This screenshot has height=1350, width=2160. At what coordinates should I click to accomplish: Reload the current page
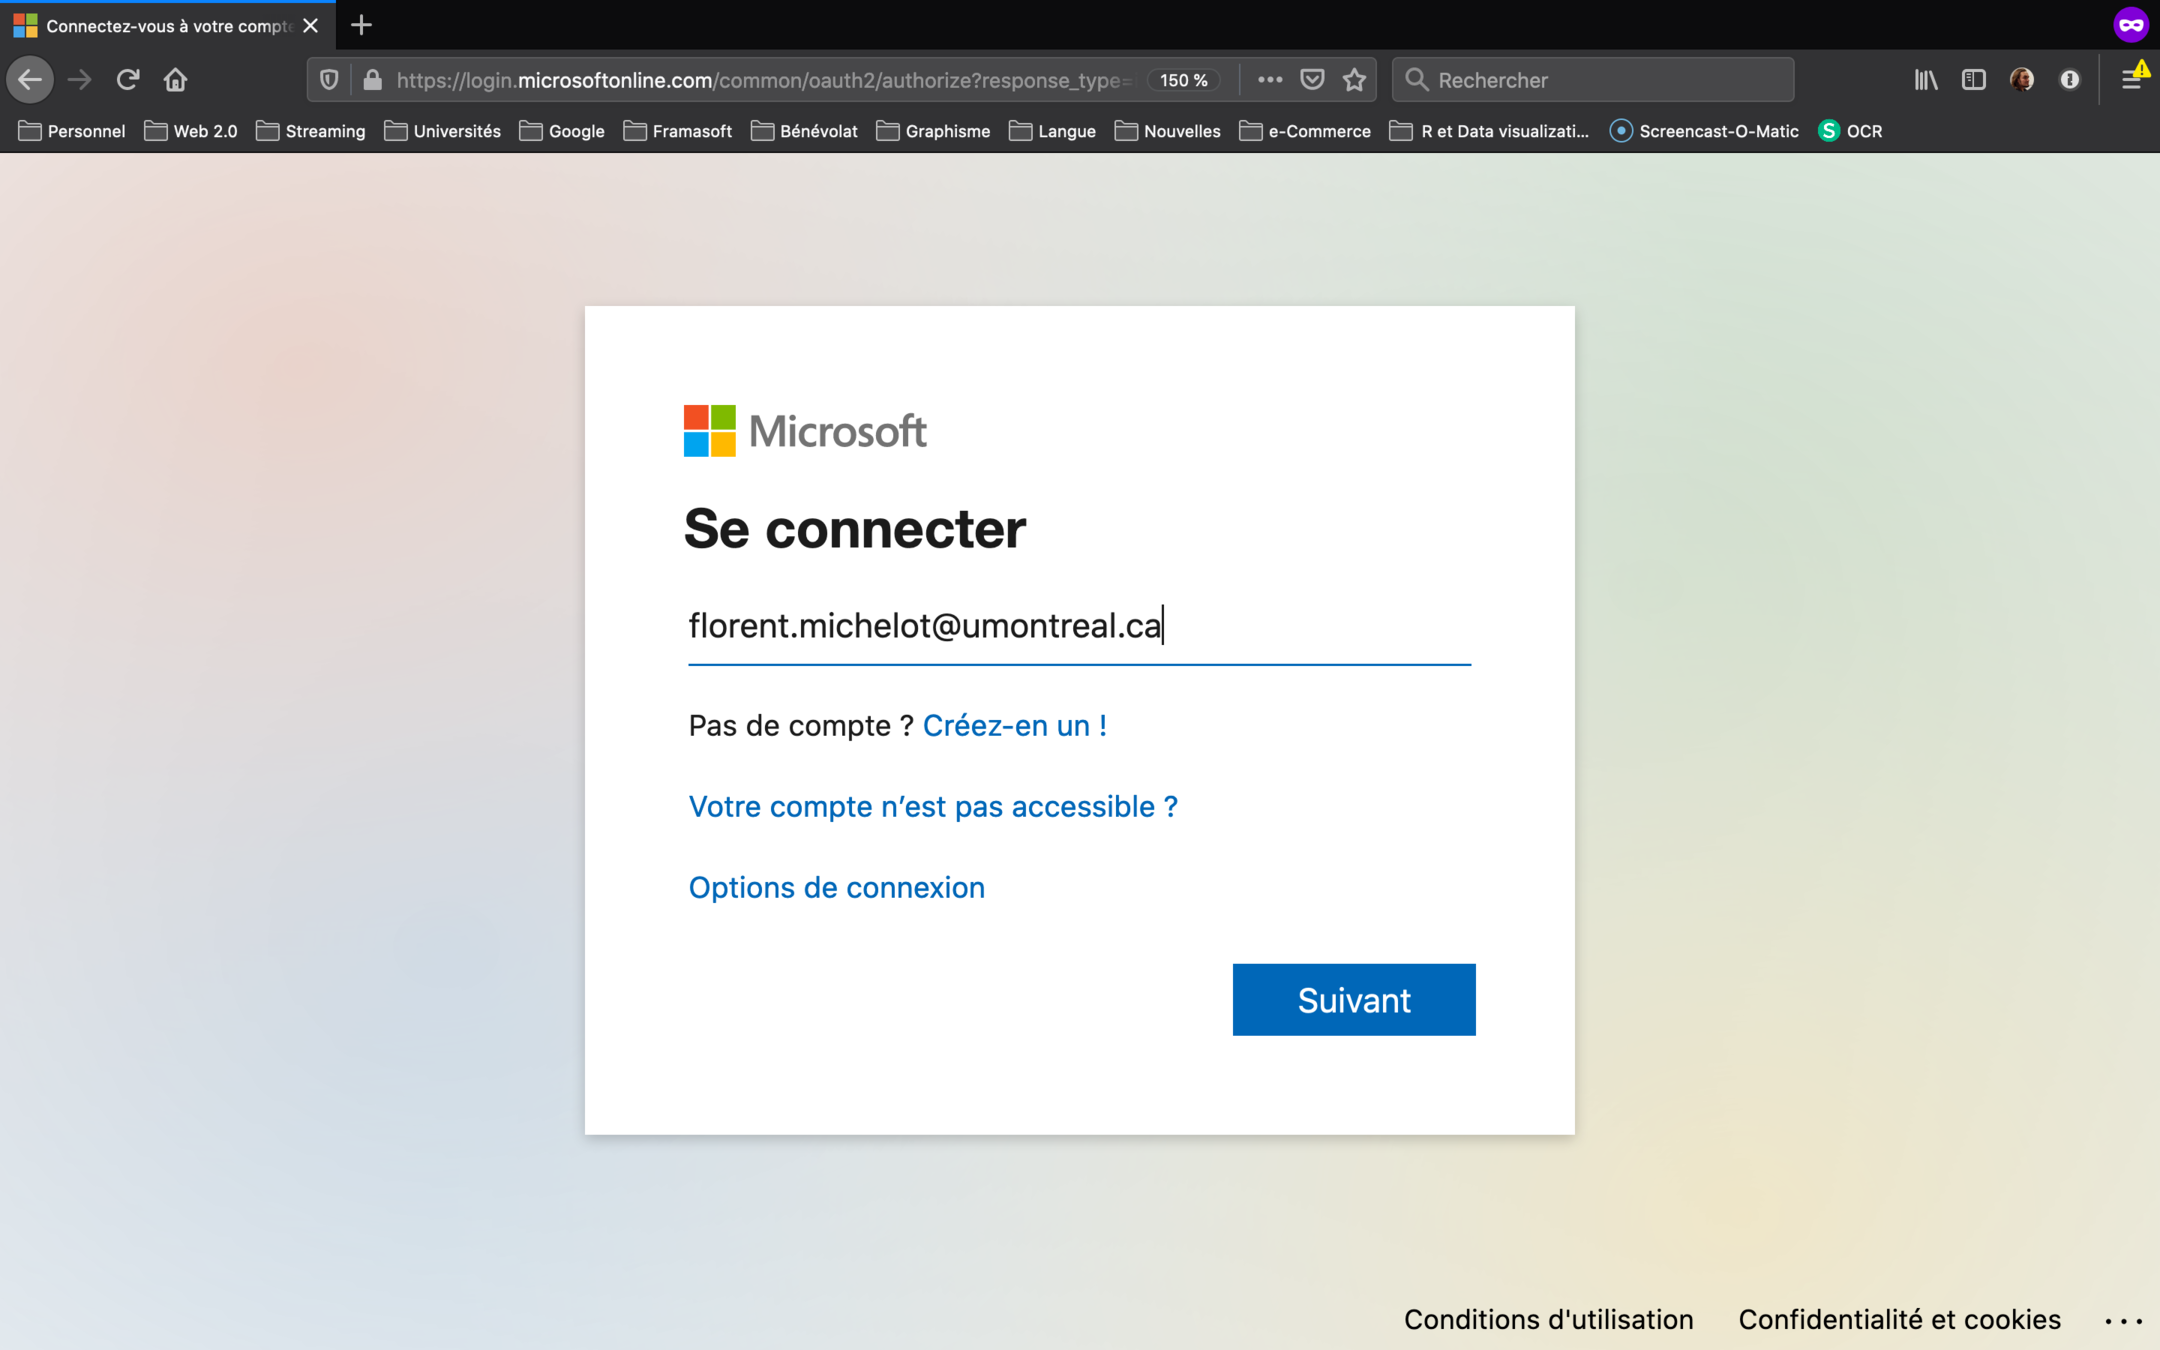127,80
